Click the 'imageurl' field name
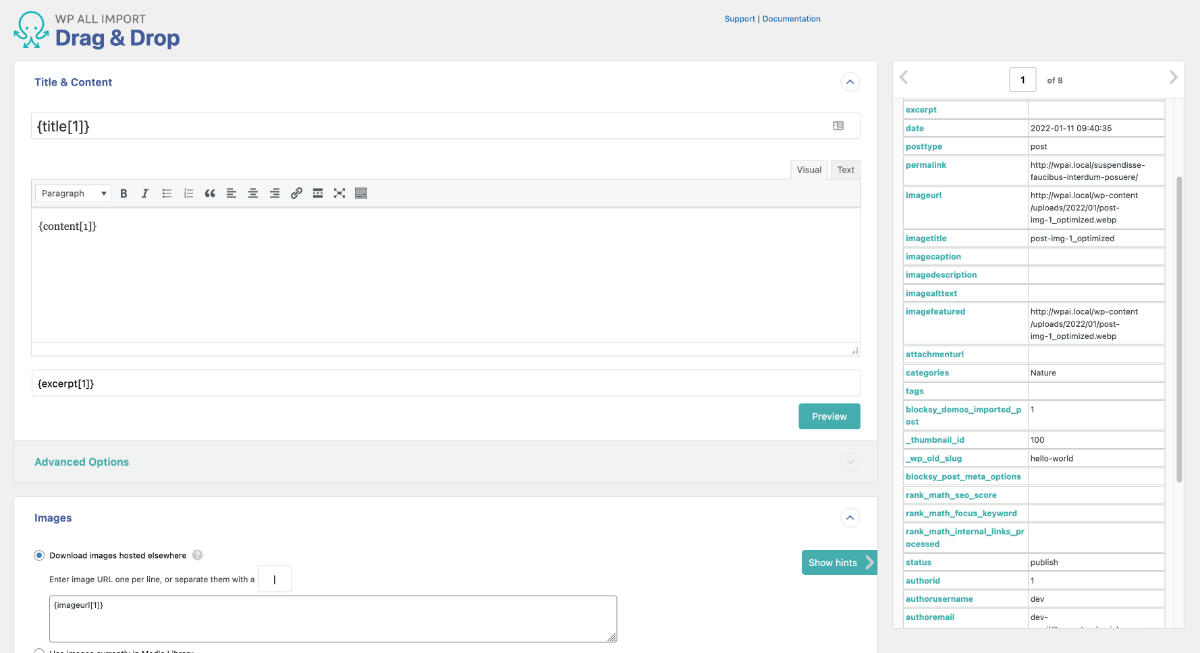1200x653 pixels. [923, 195]
